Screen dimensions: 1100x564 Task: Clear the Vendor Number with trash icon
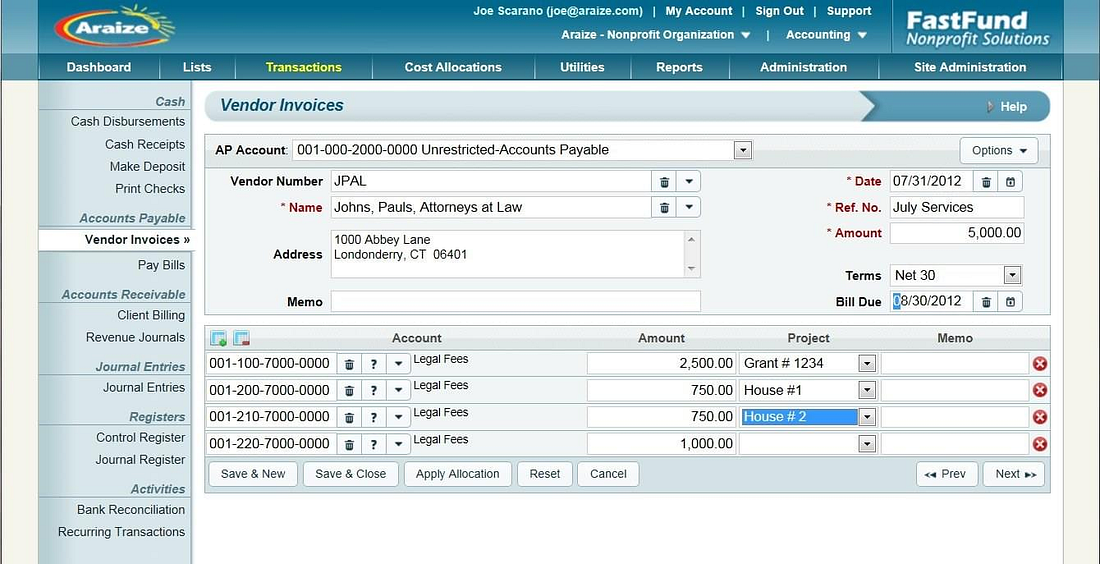click(x=664, y=182)
